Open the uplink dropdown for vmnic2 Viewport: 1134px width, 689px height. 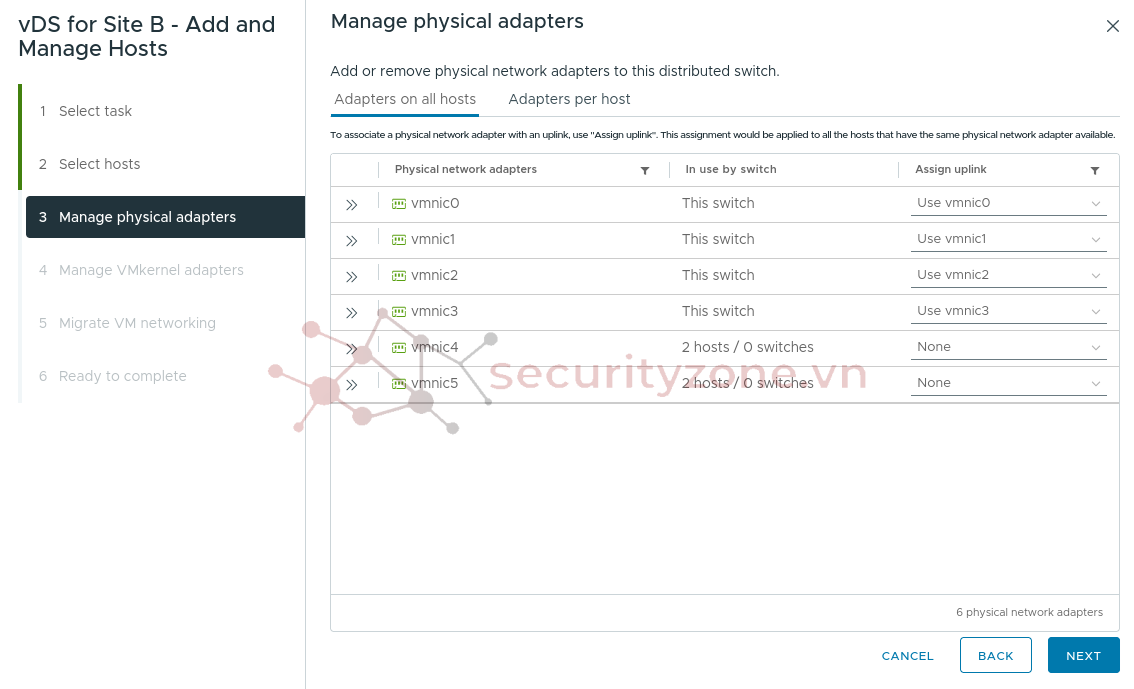point(1008,275)
